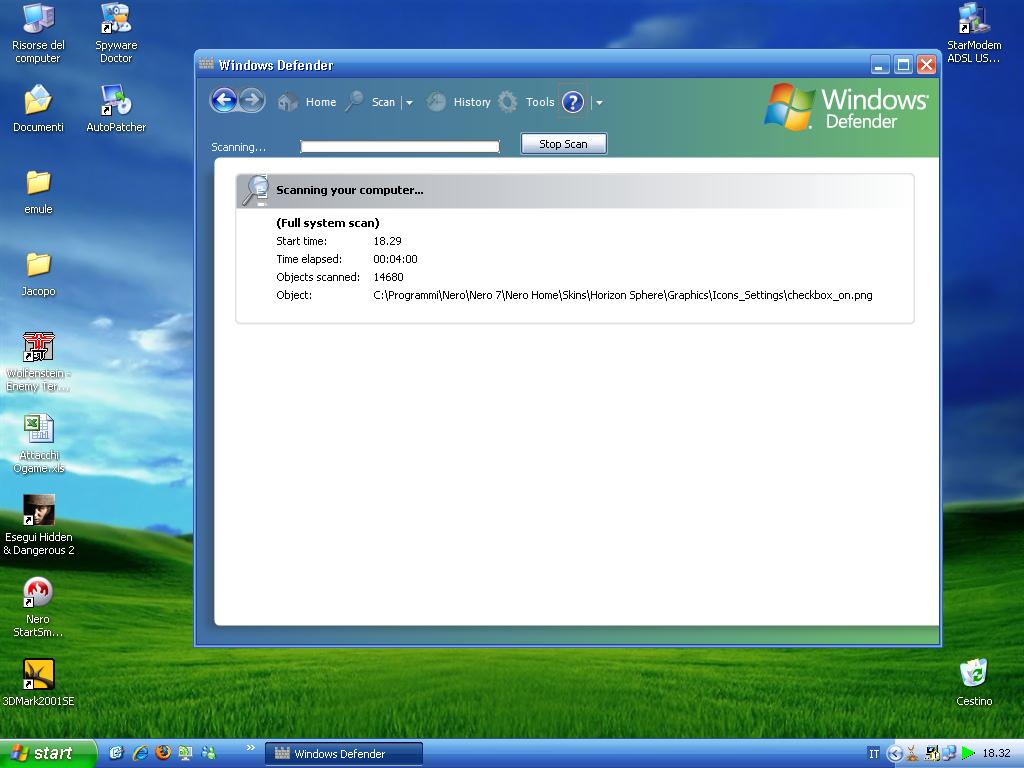The height and width of the screenshot is (768, 1024).
Task: Open the Home page in Windows Defender
Action: 307,102
